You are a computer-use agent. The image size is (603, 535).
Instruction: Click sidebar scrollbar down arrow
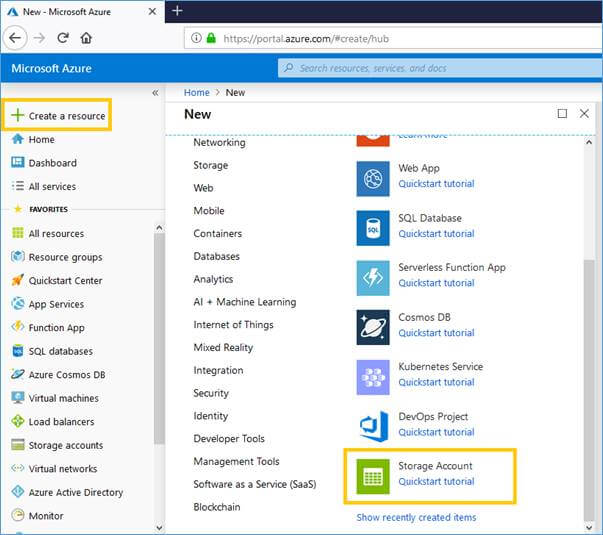click(x=159, y=528)
